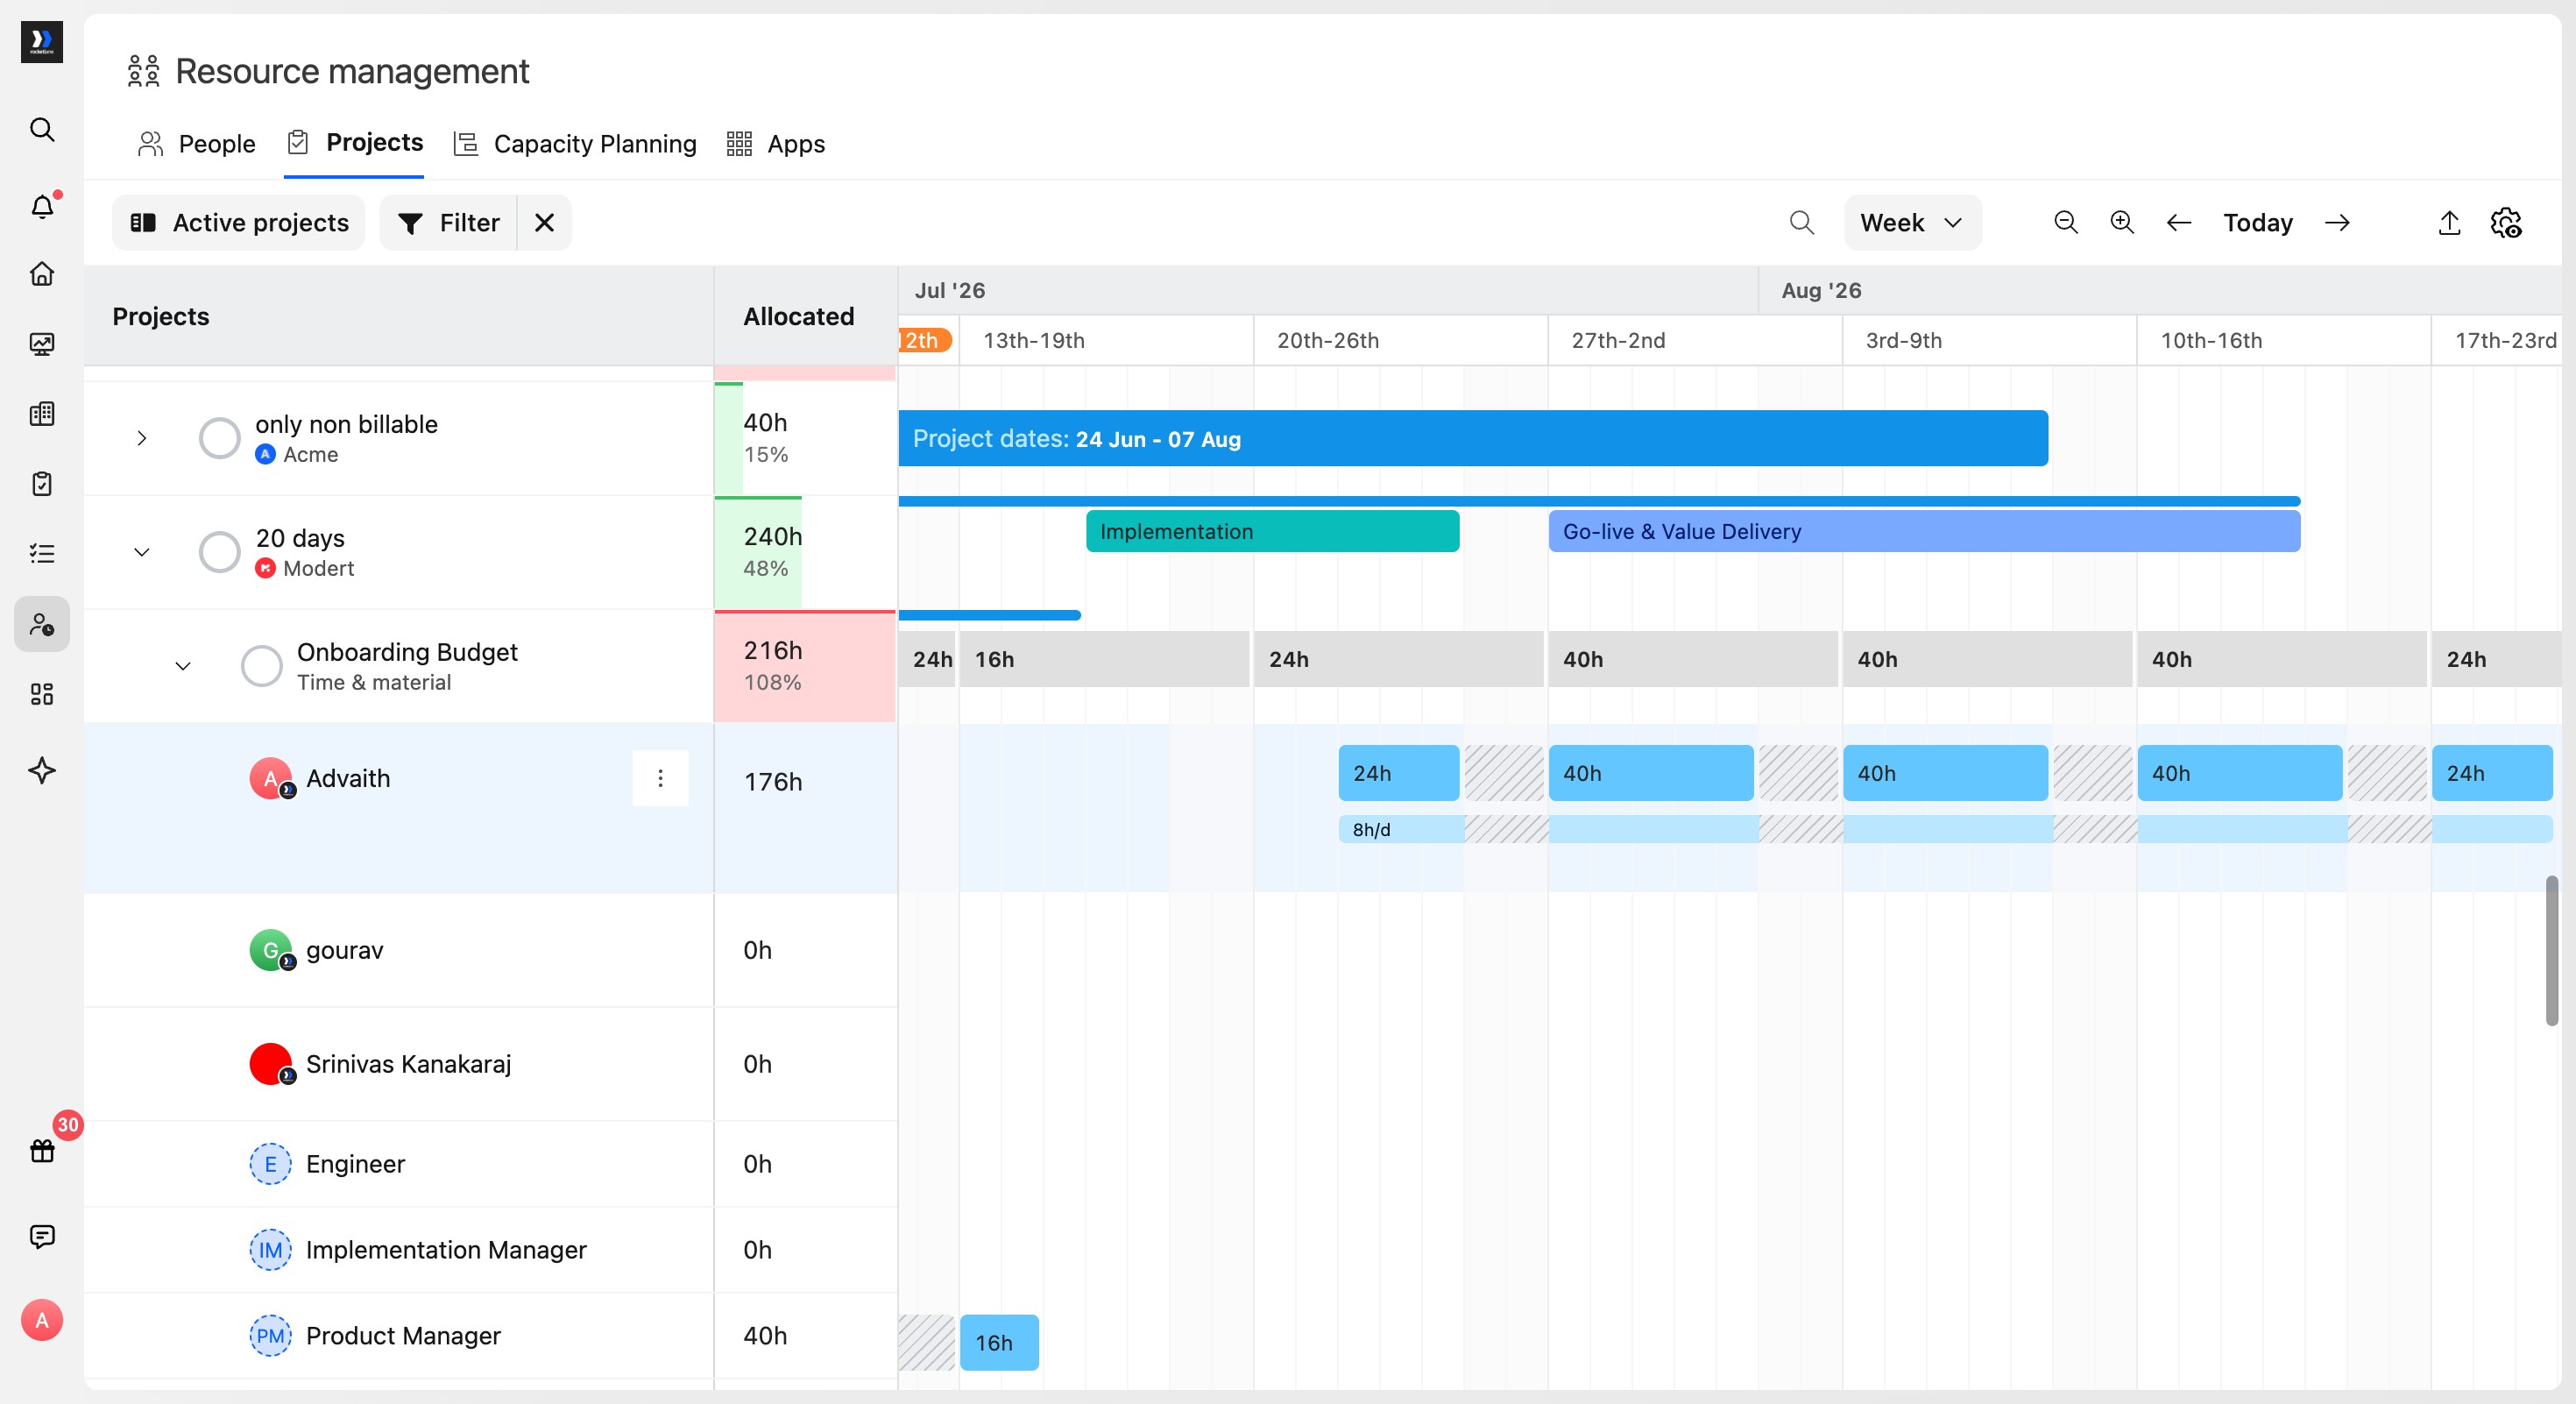
Task: Click the Filter button
Action: [x=448, y=222]
